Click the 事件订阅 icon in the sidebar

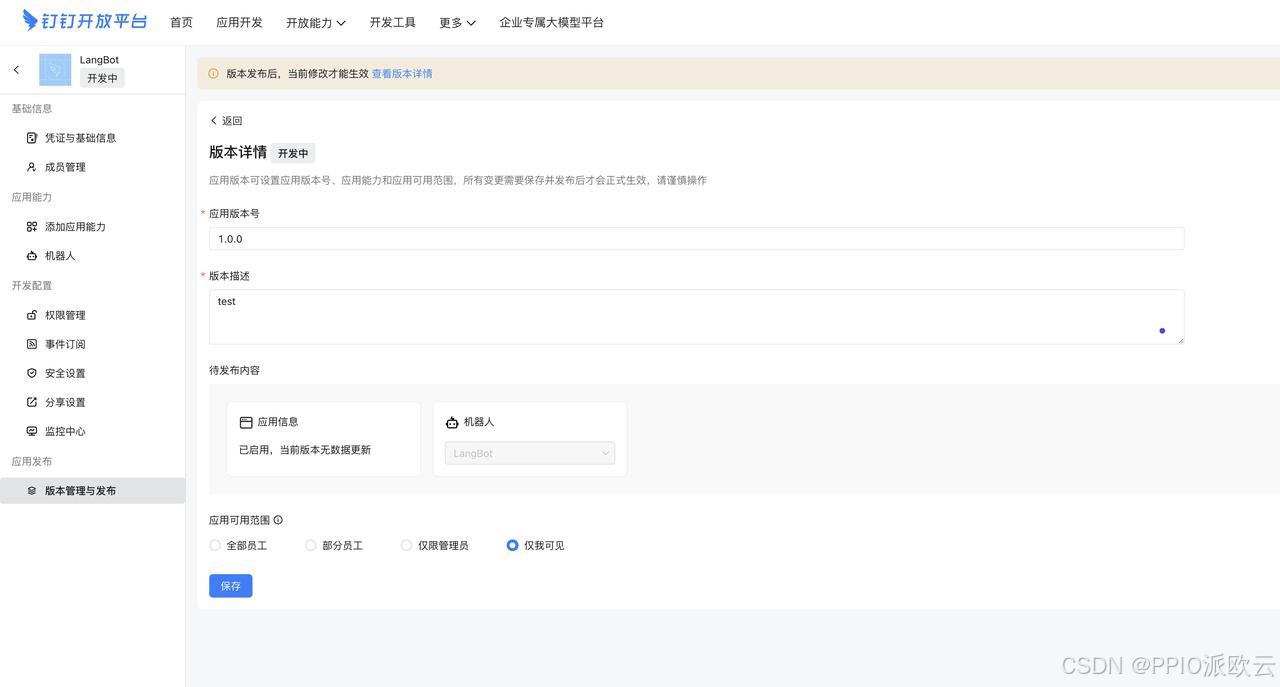(32, 344)
